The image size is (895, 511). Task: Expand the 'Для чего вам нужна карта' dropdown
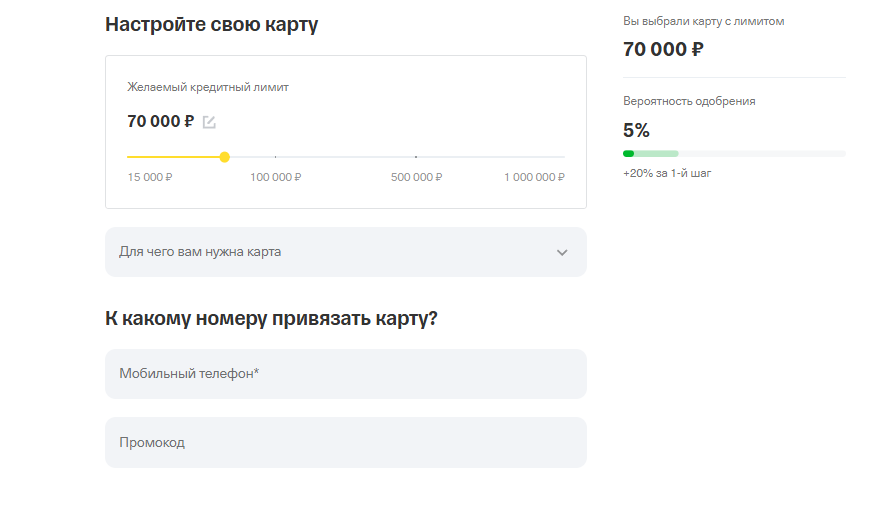pos(345,252)
